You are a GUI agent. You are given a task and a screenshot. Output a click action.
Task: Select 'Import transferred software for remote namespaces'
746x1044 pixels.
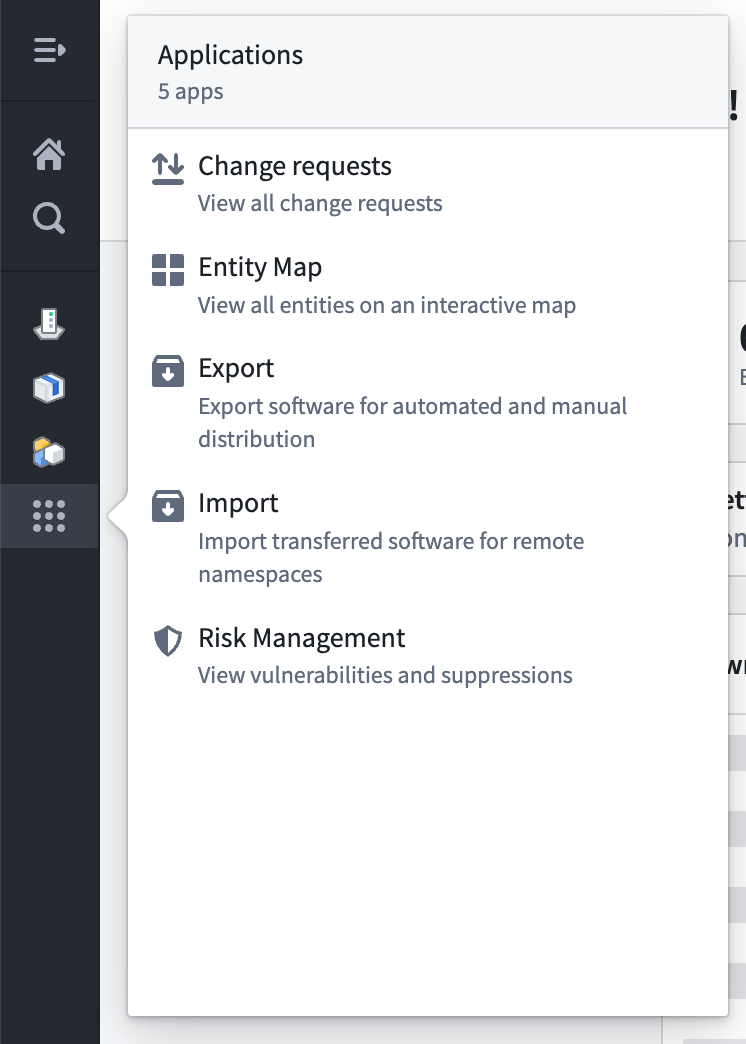point(392,557)
